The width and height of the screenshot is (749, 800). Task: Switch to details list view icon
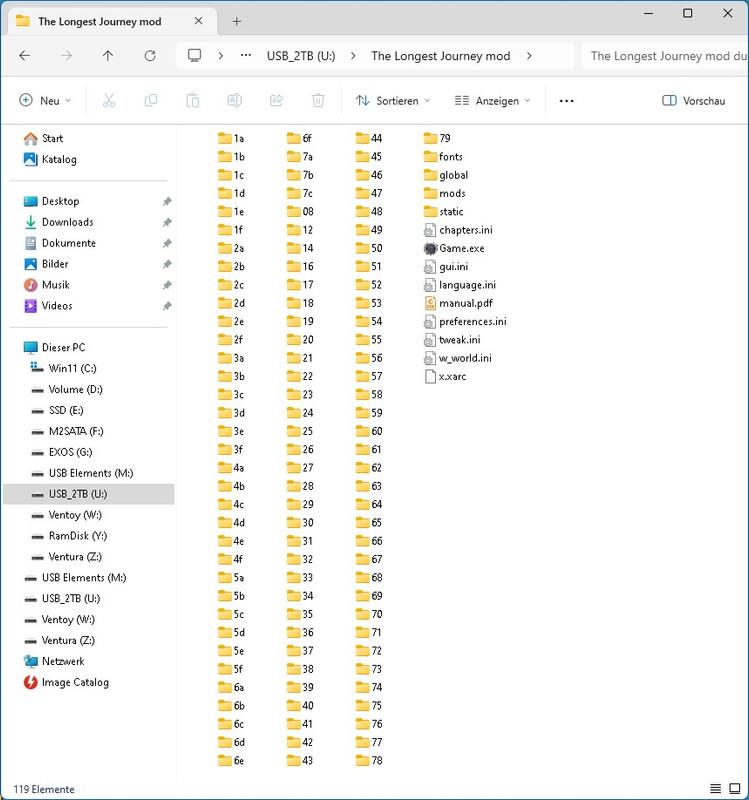tap(716, 788)
